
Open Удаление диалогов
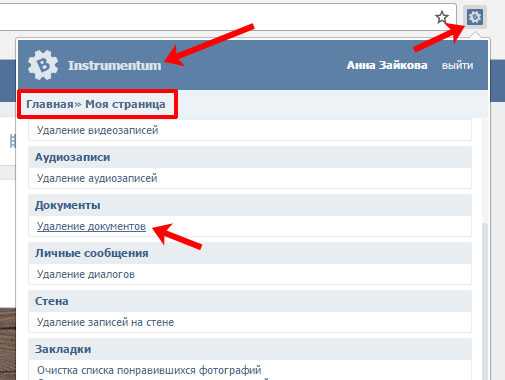(86, 274)
